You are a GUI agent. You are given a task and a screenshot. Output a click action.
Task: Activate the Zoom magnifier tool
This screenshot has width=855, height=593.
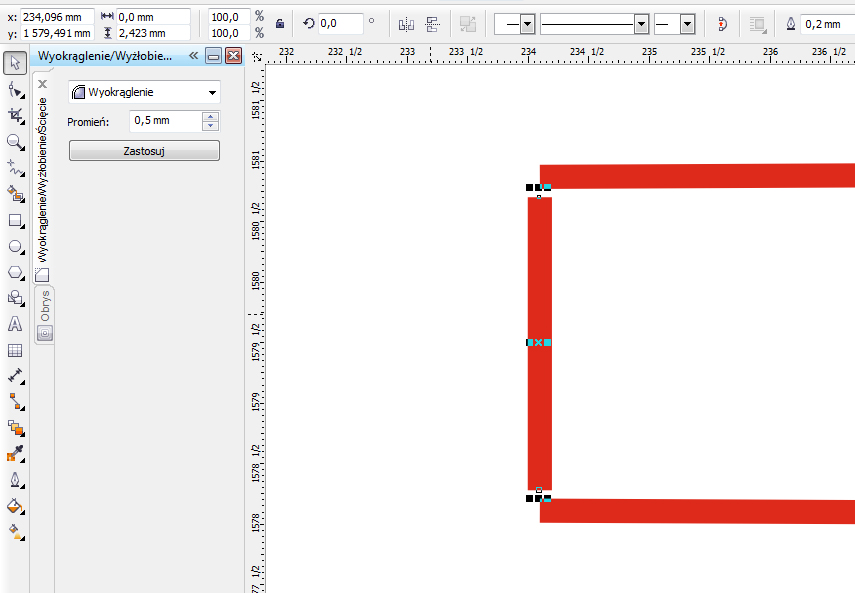point(15,142)
